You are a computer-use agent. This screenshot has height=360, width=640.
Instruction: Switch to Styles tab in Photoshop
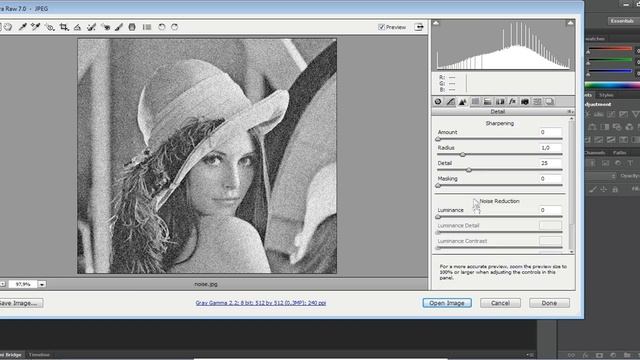(607, 95)
